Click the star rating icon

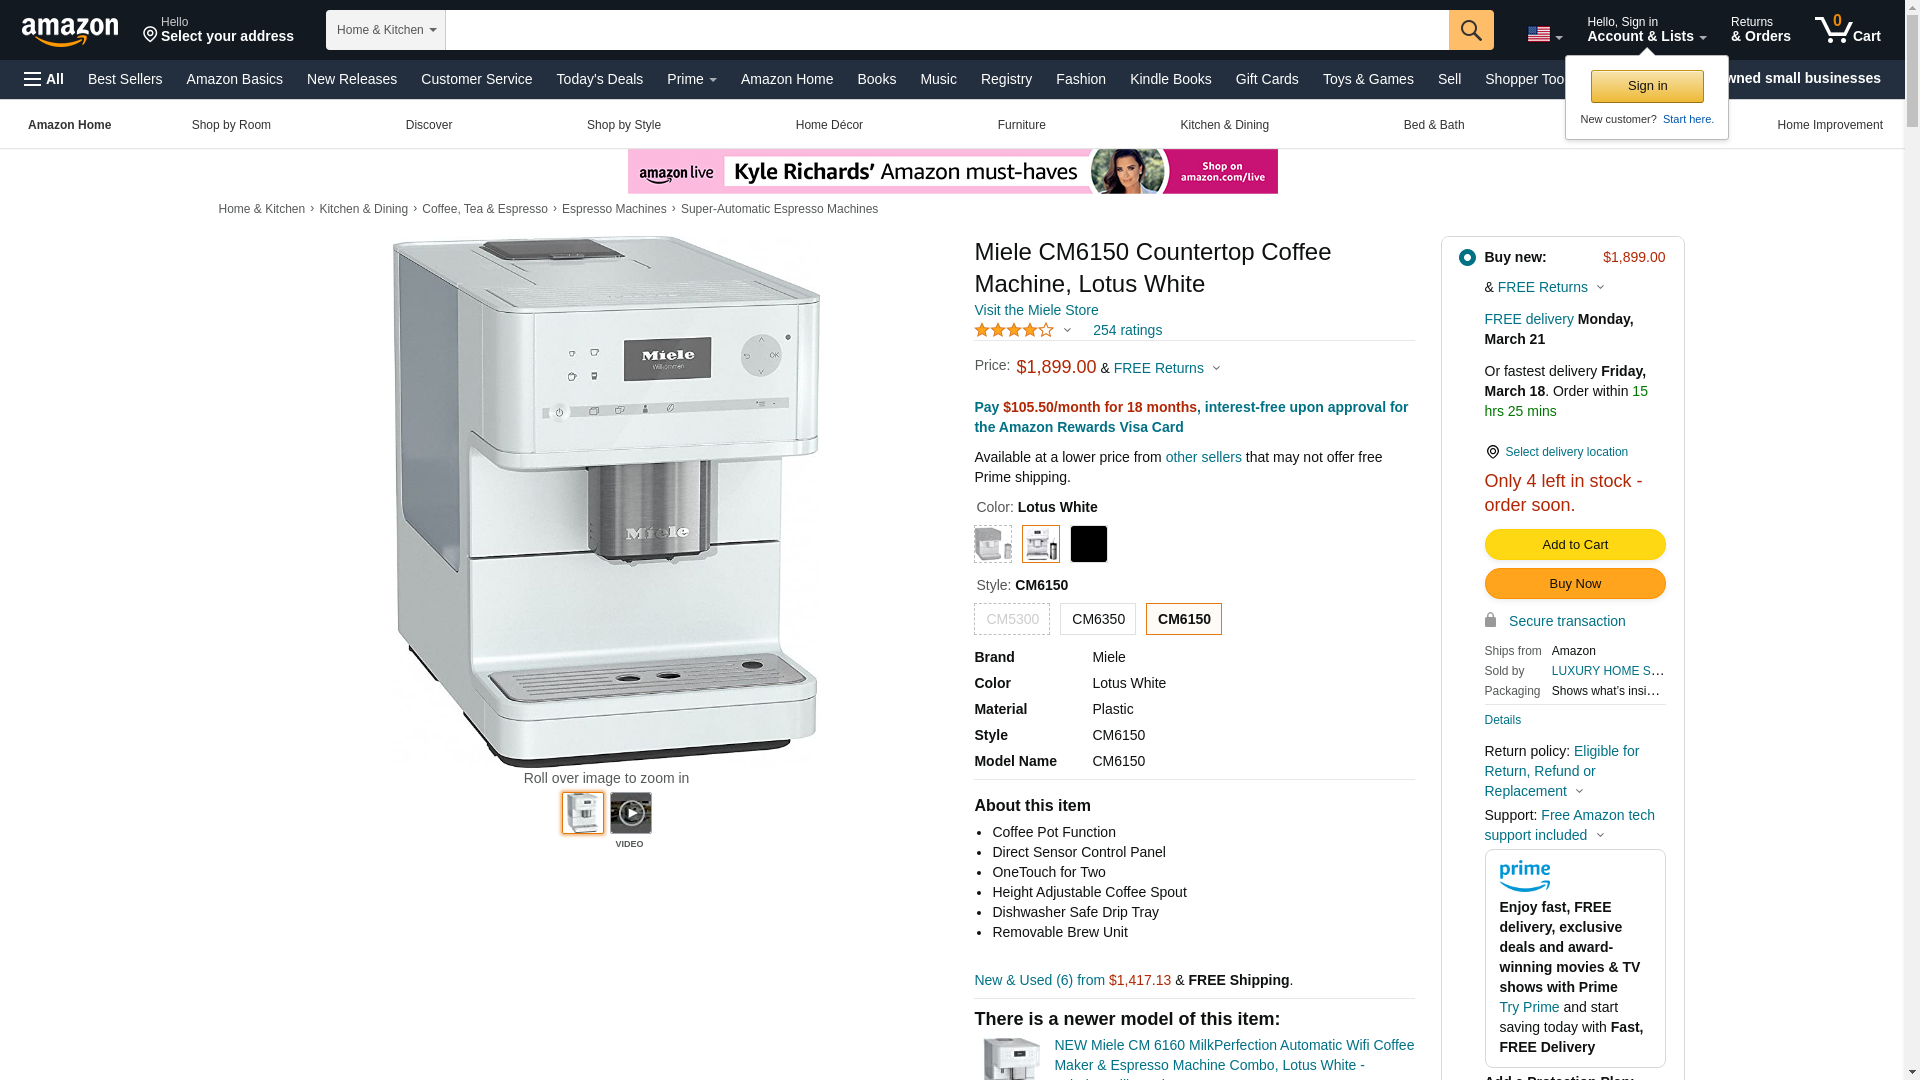click(x=1014, y=330)
